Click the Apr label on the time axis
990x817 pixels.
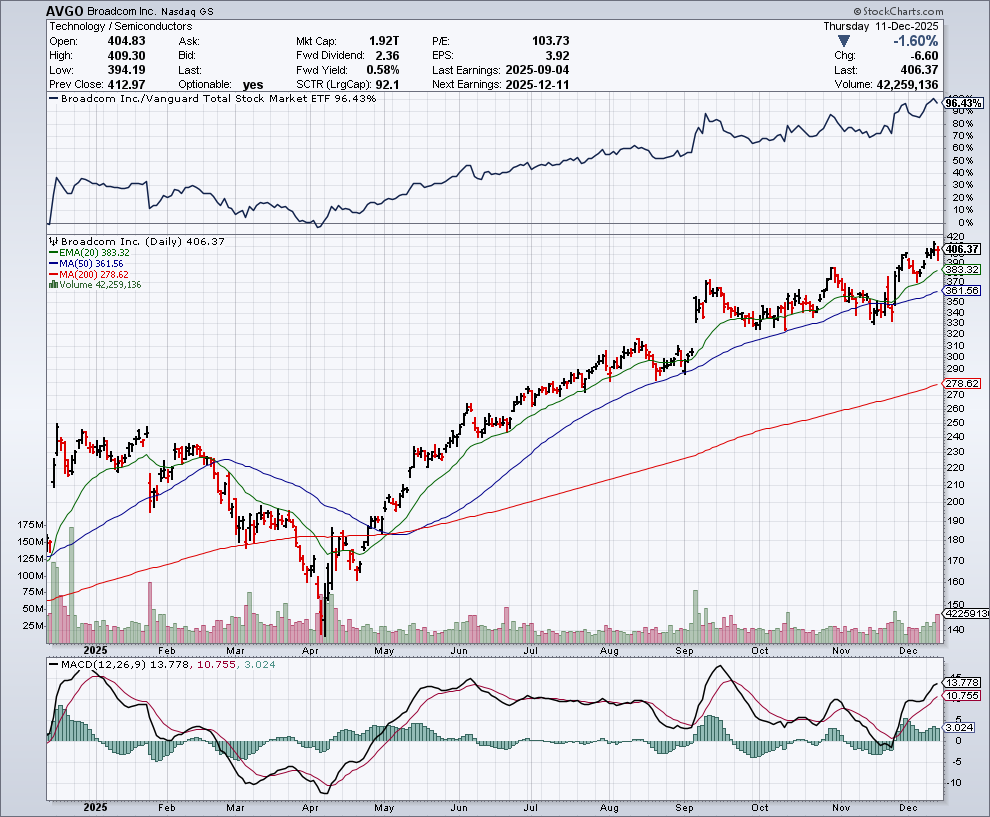click(x=310, y=649)
